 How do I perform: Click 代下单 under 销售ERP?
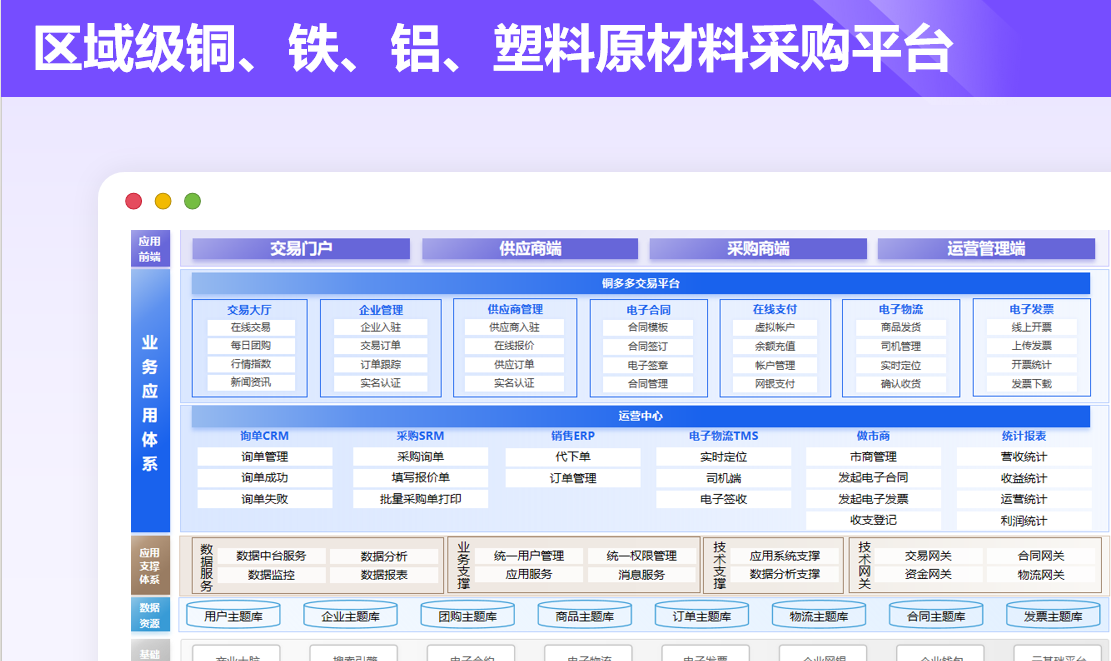click(573, 457)
